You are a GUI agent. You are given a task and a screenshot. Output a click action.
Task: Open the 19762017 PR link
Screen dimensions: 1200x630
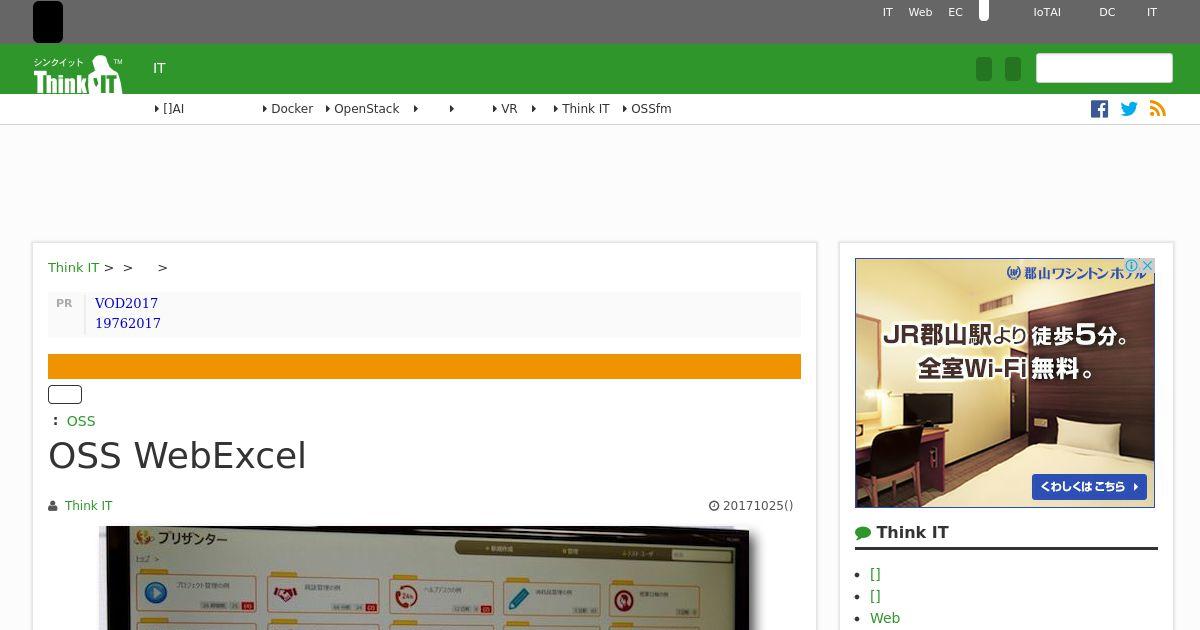128,323
